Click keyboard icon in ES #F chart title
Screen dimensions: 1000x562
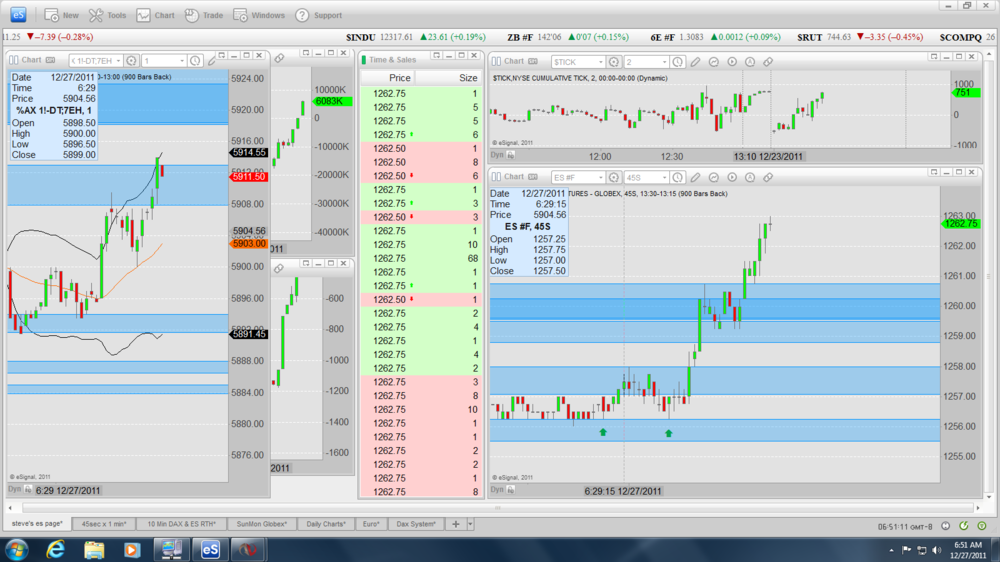[533, 177]
